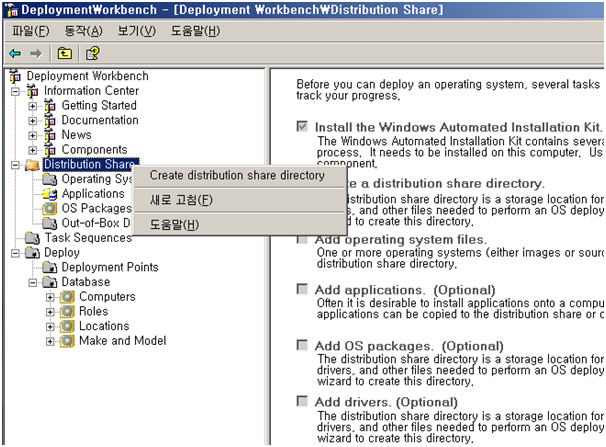This screenshot has height=447, width=606.
Task: Expand the Make and Model tree node
Action: (x=50, y=342)
